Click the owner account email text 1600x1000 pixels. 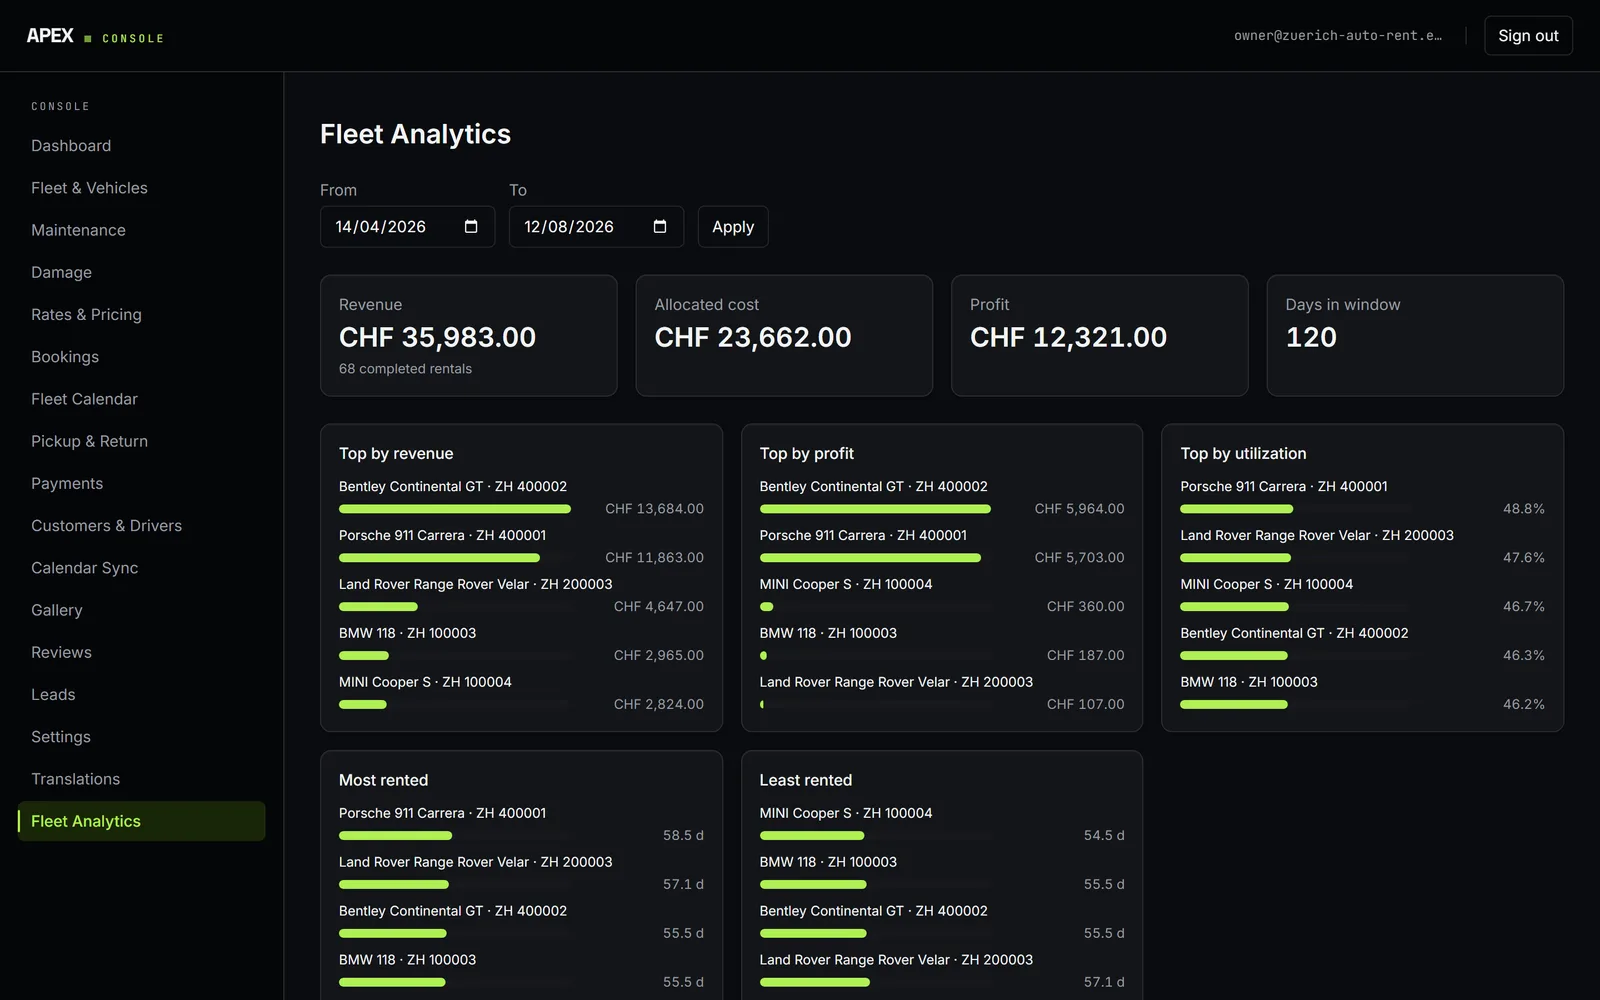pos(1338,36)
